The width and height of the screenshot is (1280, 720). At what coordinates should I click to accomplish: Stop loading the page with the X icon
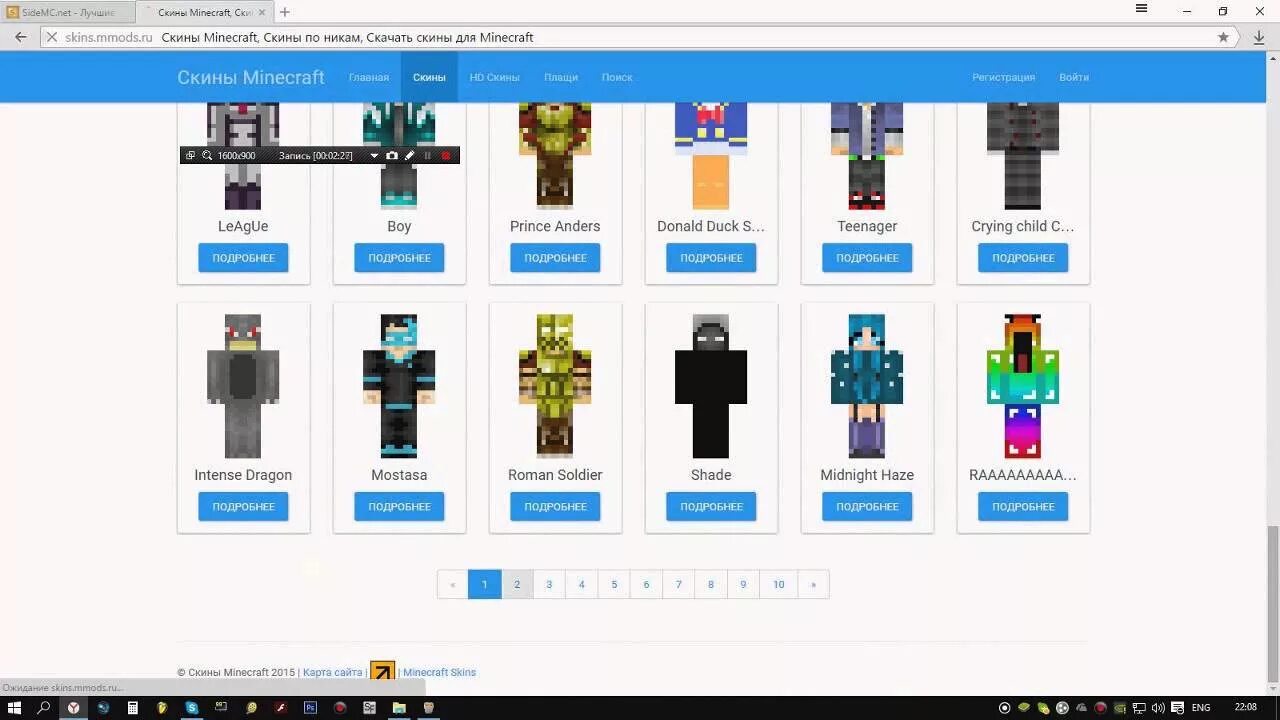click(51, 37)
